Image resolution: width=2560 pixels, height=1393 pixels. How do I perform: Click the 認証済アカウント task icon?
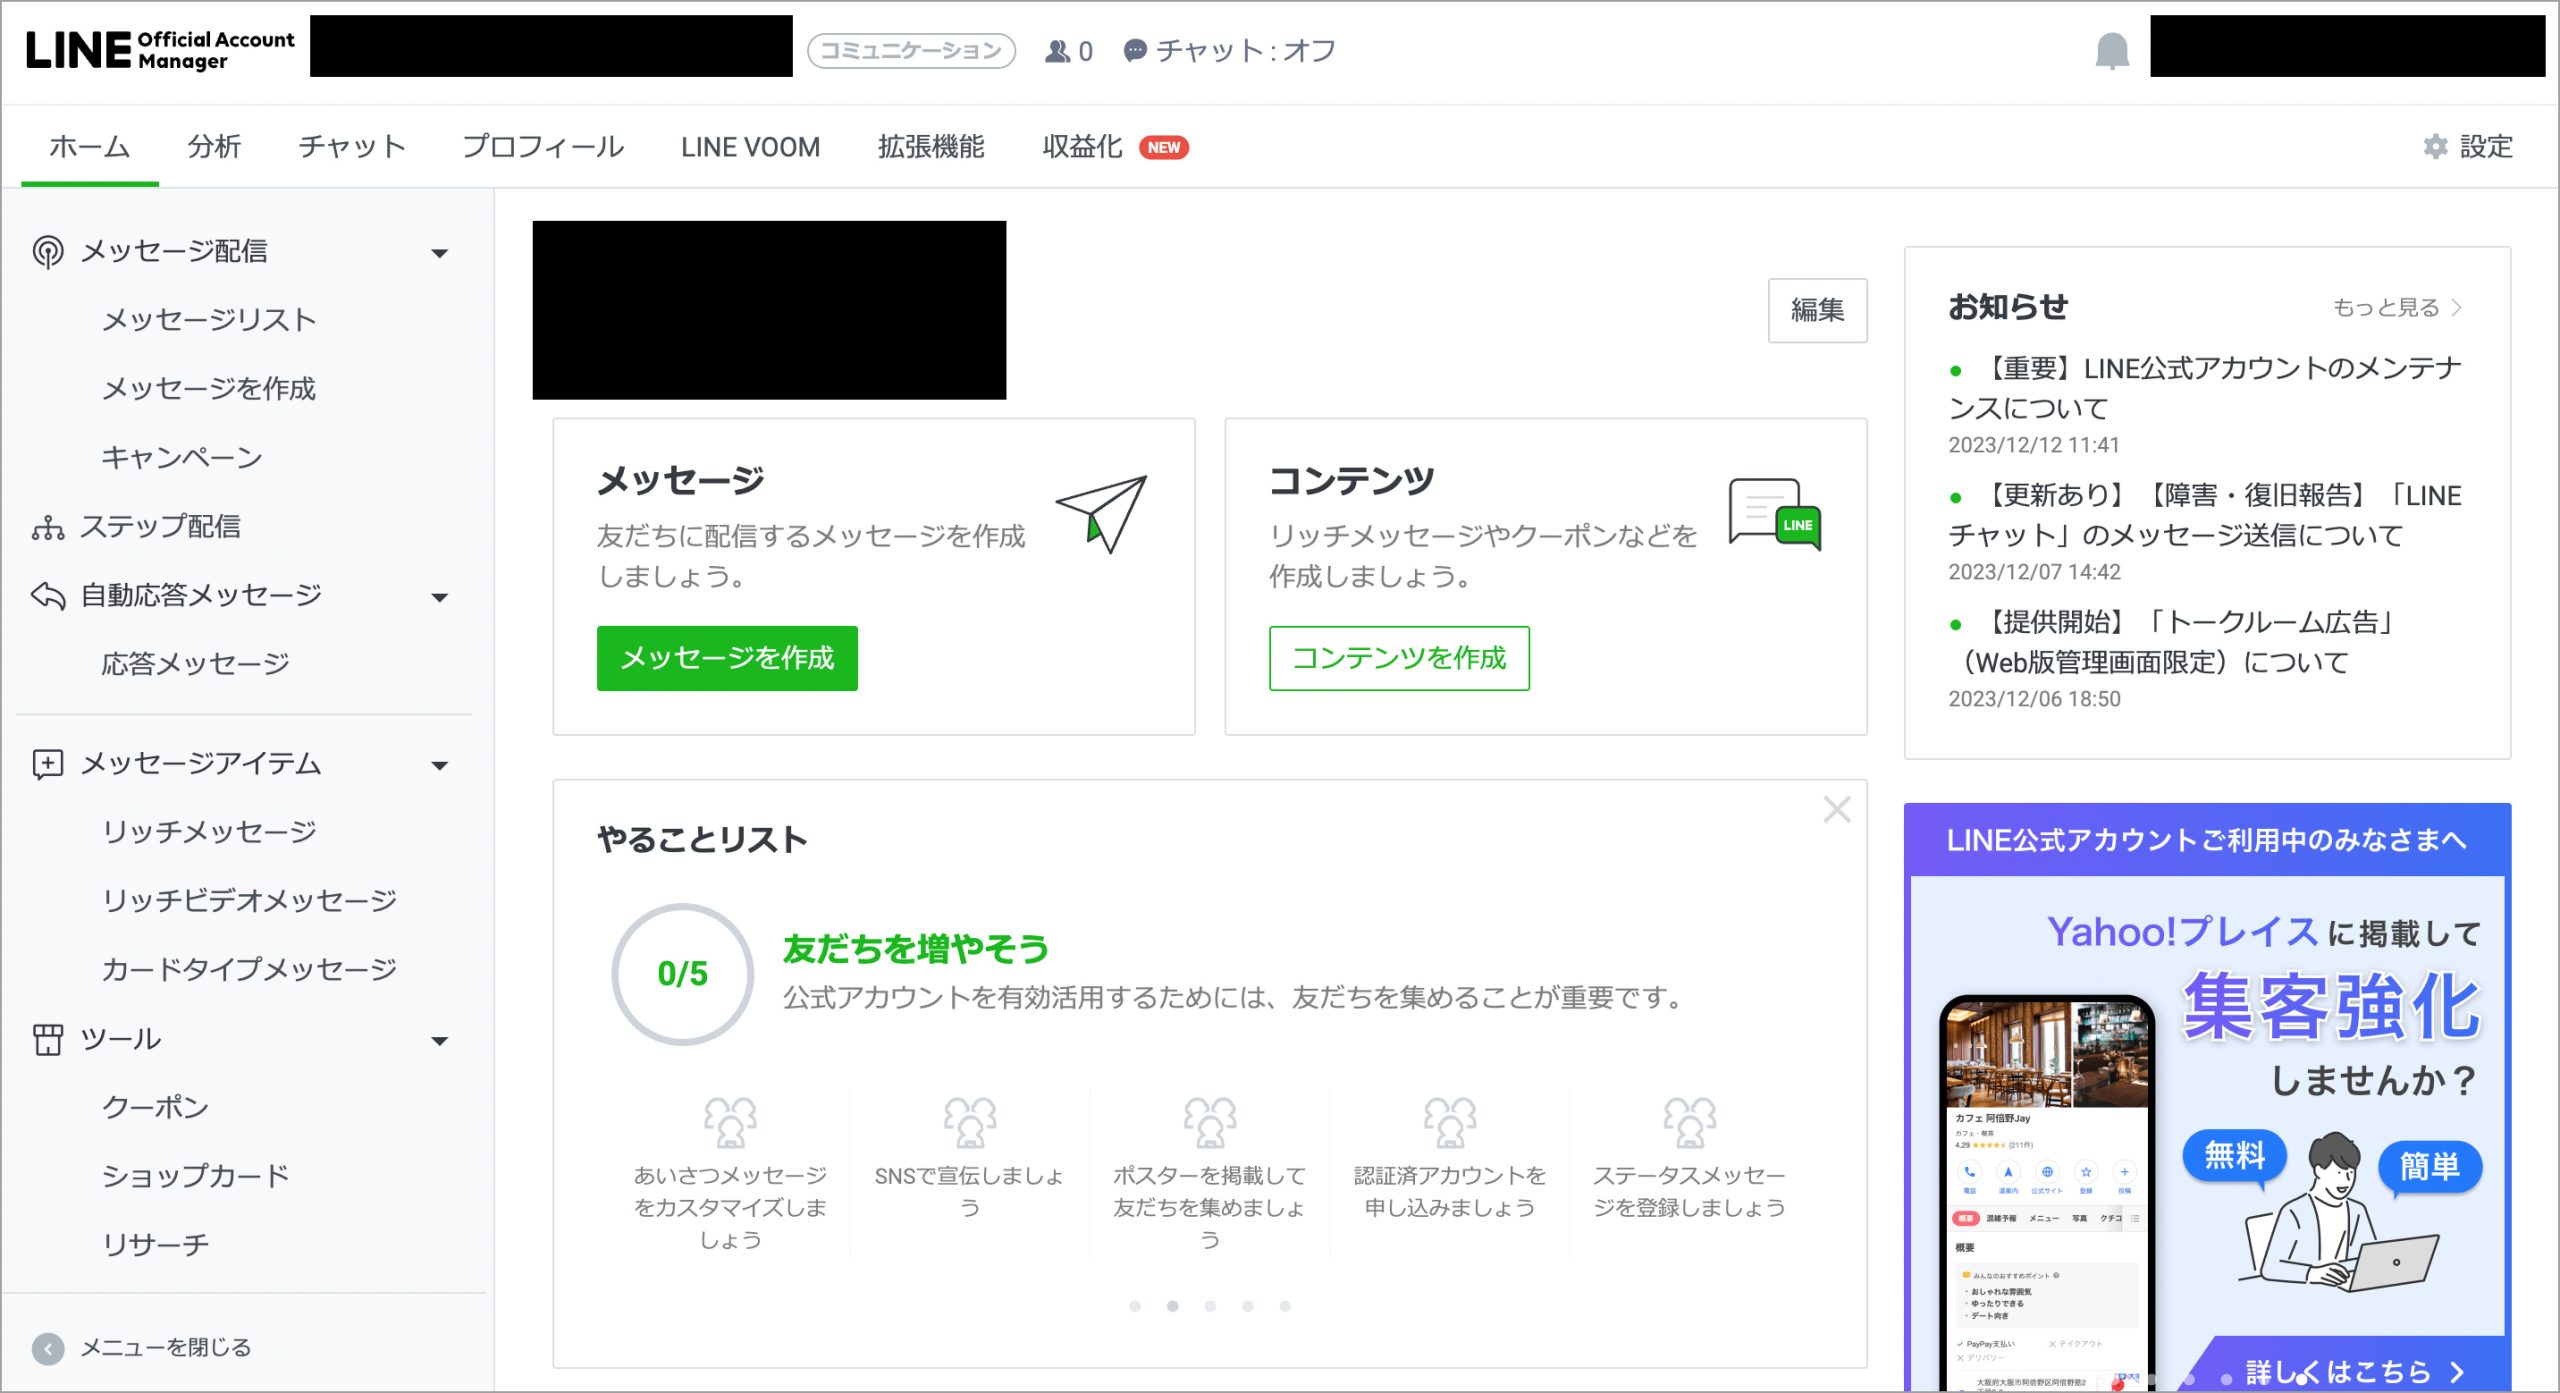point(1449,1122)
